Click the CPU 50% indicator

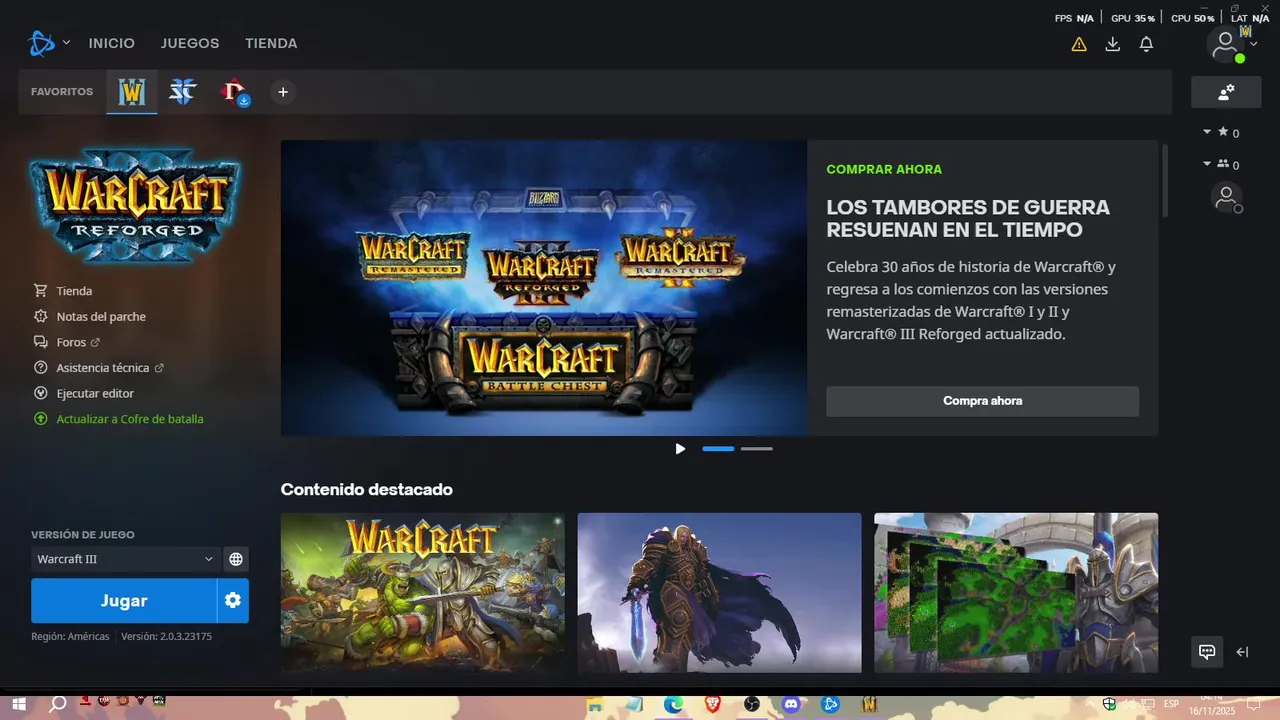(1193, 18)
